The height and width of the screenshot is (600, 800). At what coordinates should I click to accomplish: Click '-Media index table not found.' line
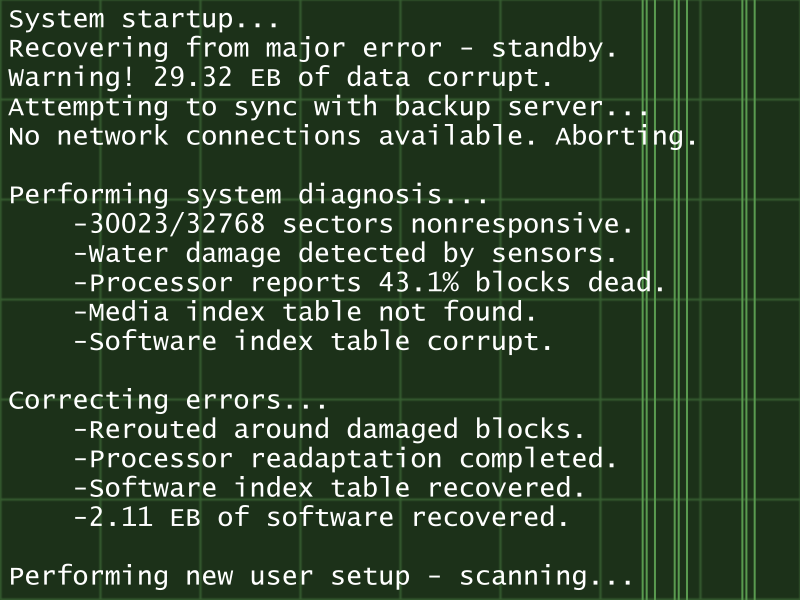pos(306,312)
